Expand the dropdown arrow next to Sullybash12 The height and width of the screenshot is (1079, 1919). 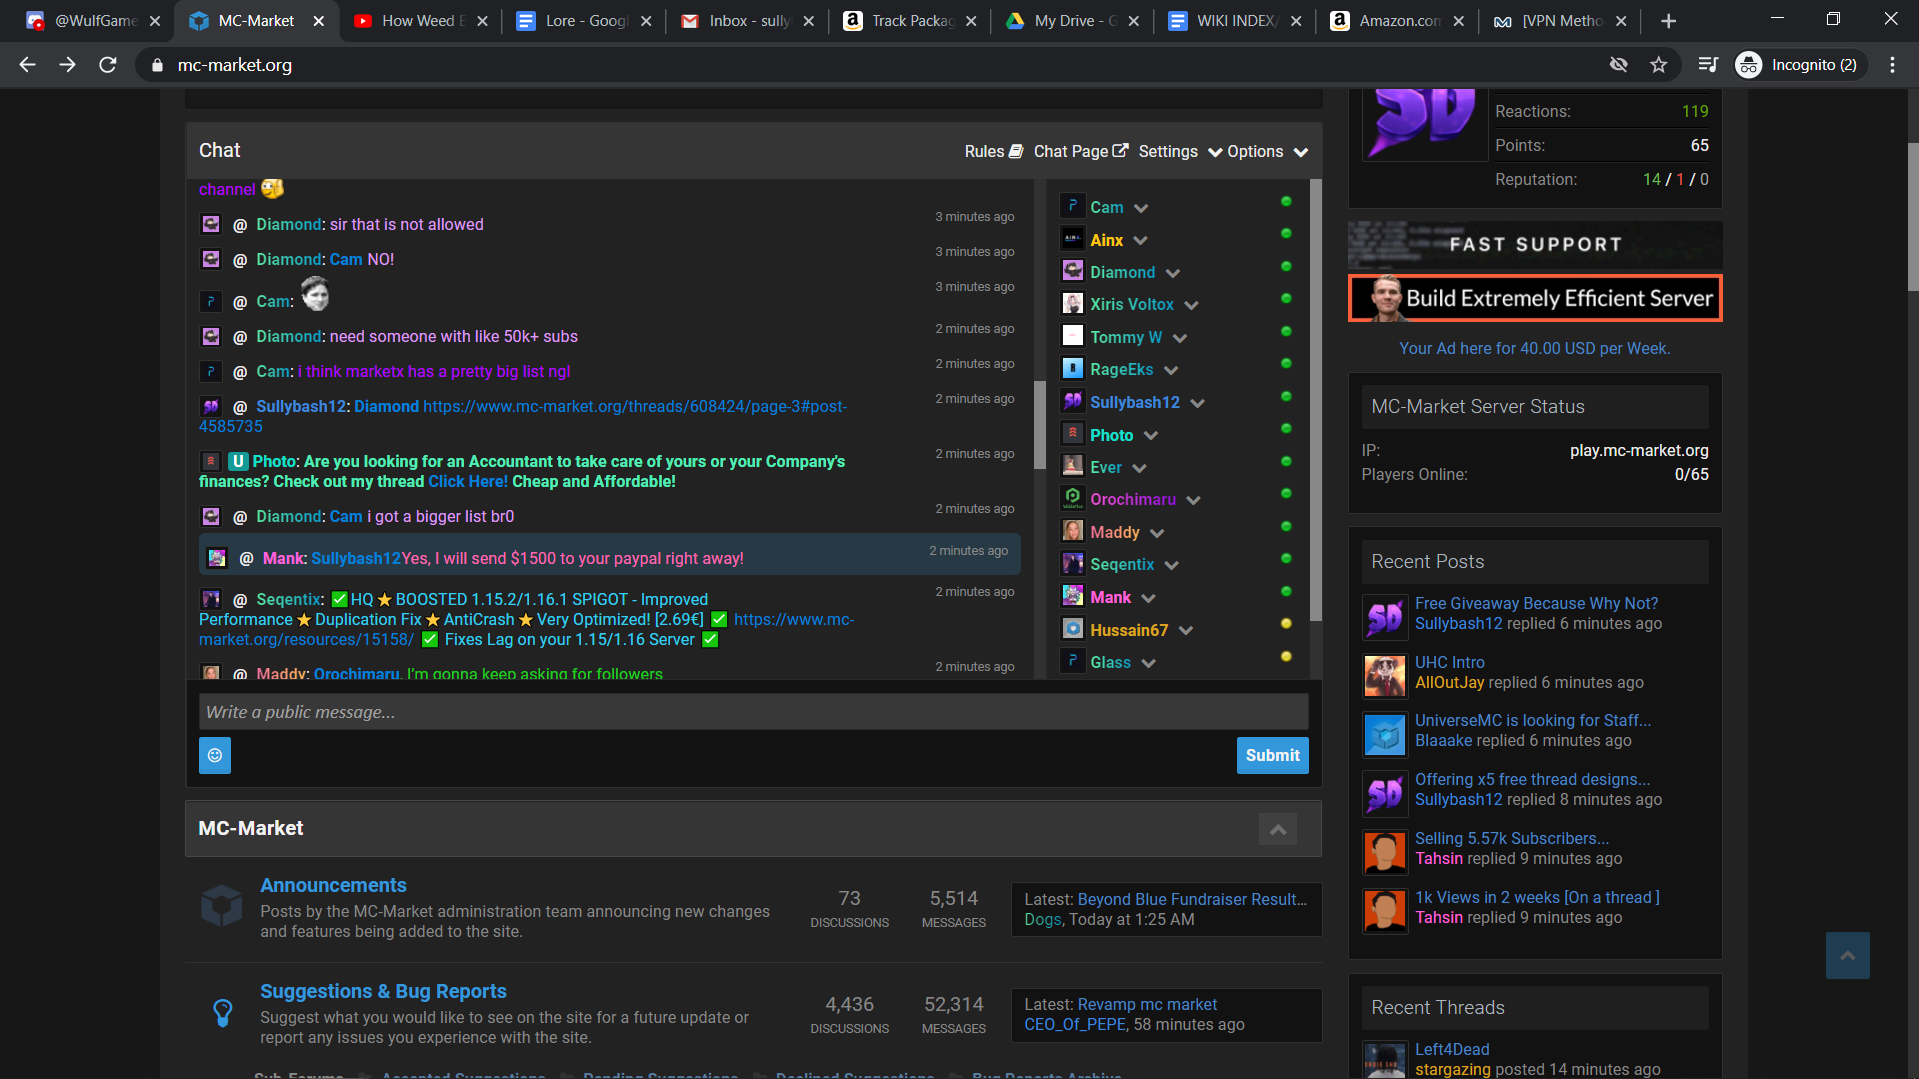click(x=1198, y=404)
